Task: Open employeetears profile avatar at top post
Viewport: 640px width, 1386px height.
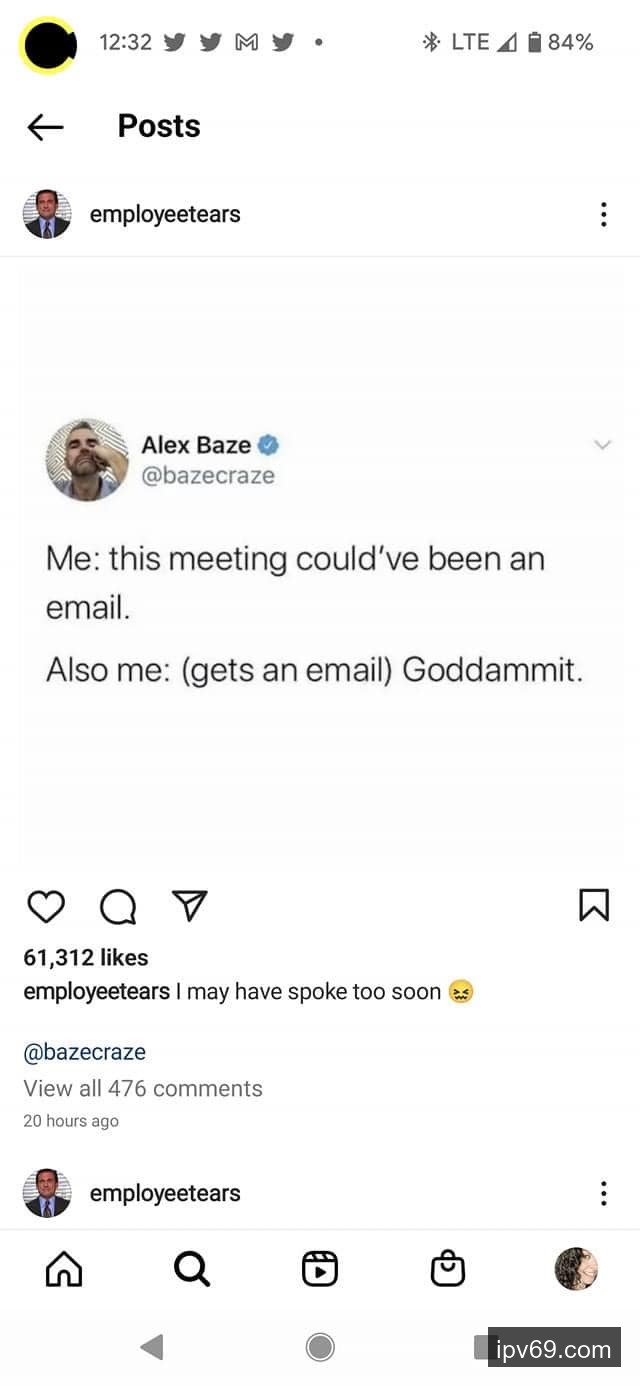Action: point(47,214)
